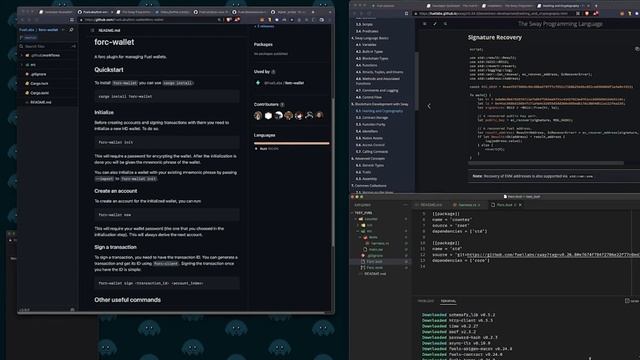The width and height of the screenshot is (640, 360).
Task: Click Packages heading link on GitHub
Action: pyautogui.click(x=263, y=44)
